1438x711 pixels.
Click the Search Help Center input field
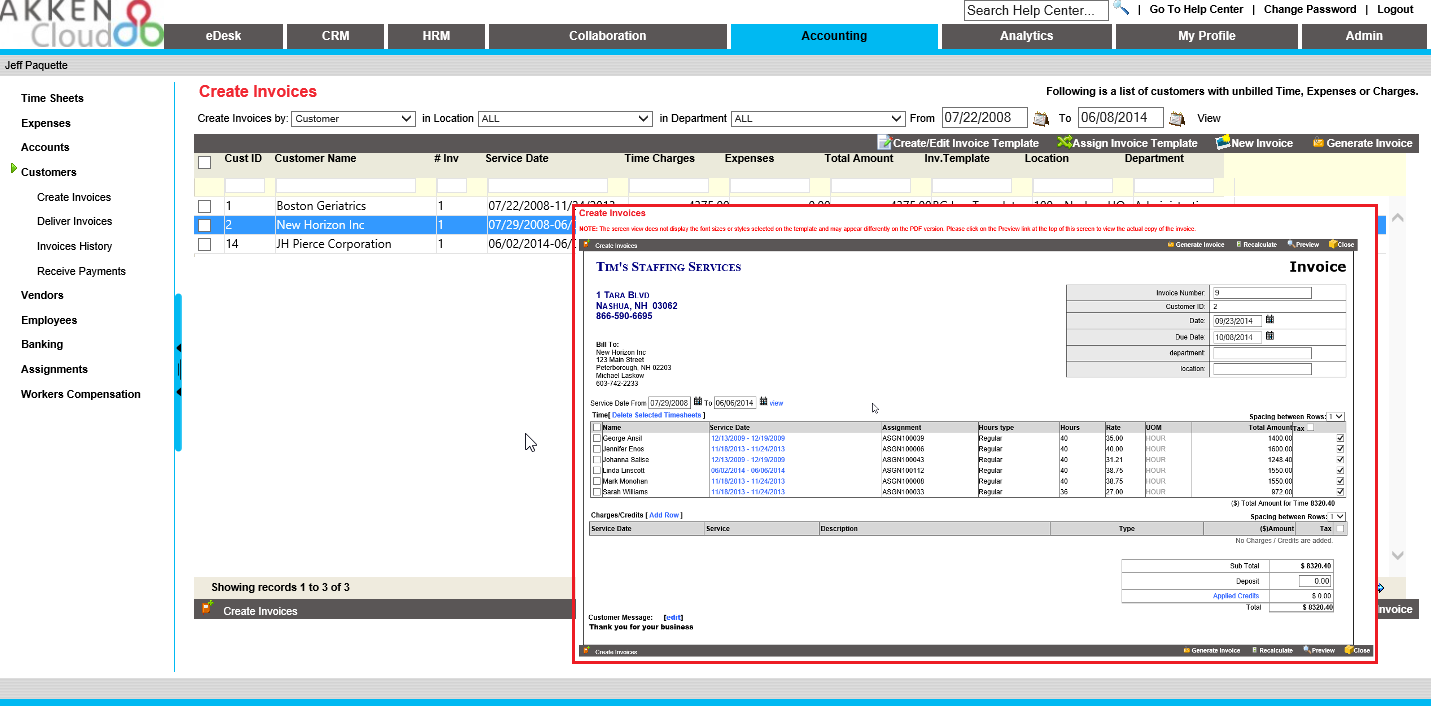[x=1036, y=11]
